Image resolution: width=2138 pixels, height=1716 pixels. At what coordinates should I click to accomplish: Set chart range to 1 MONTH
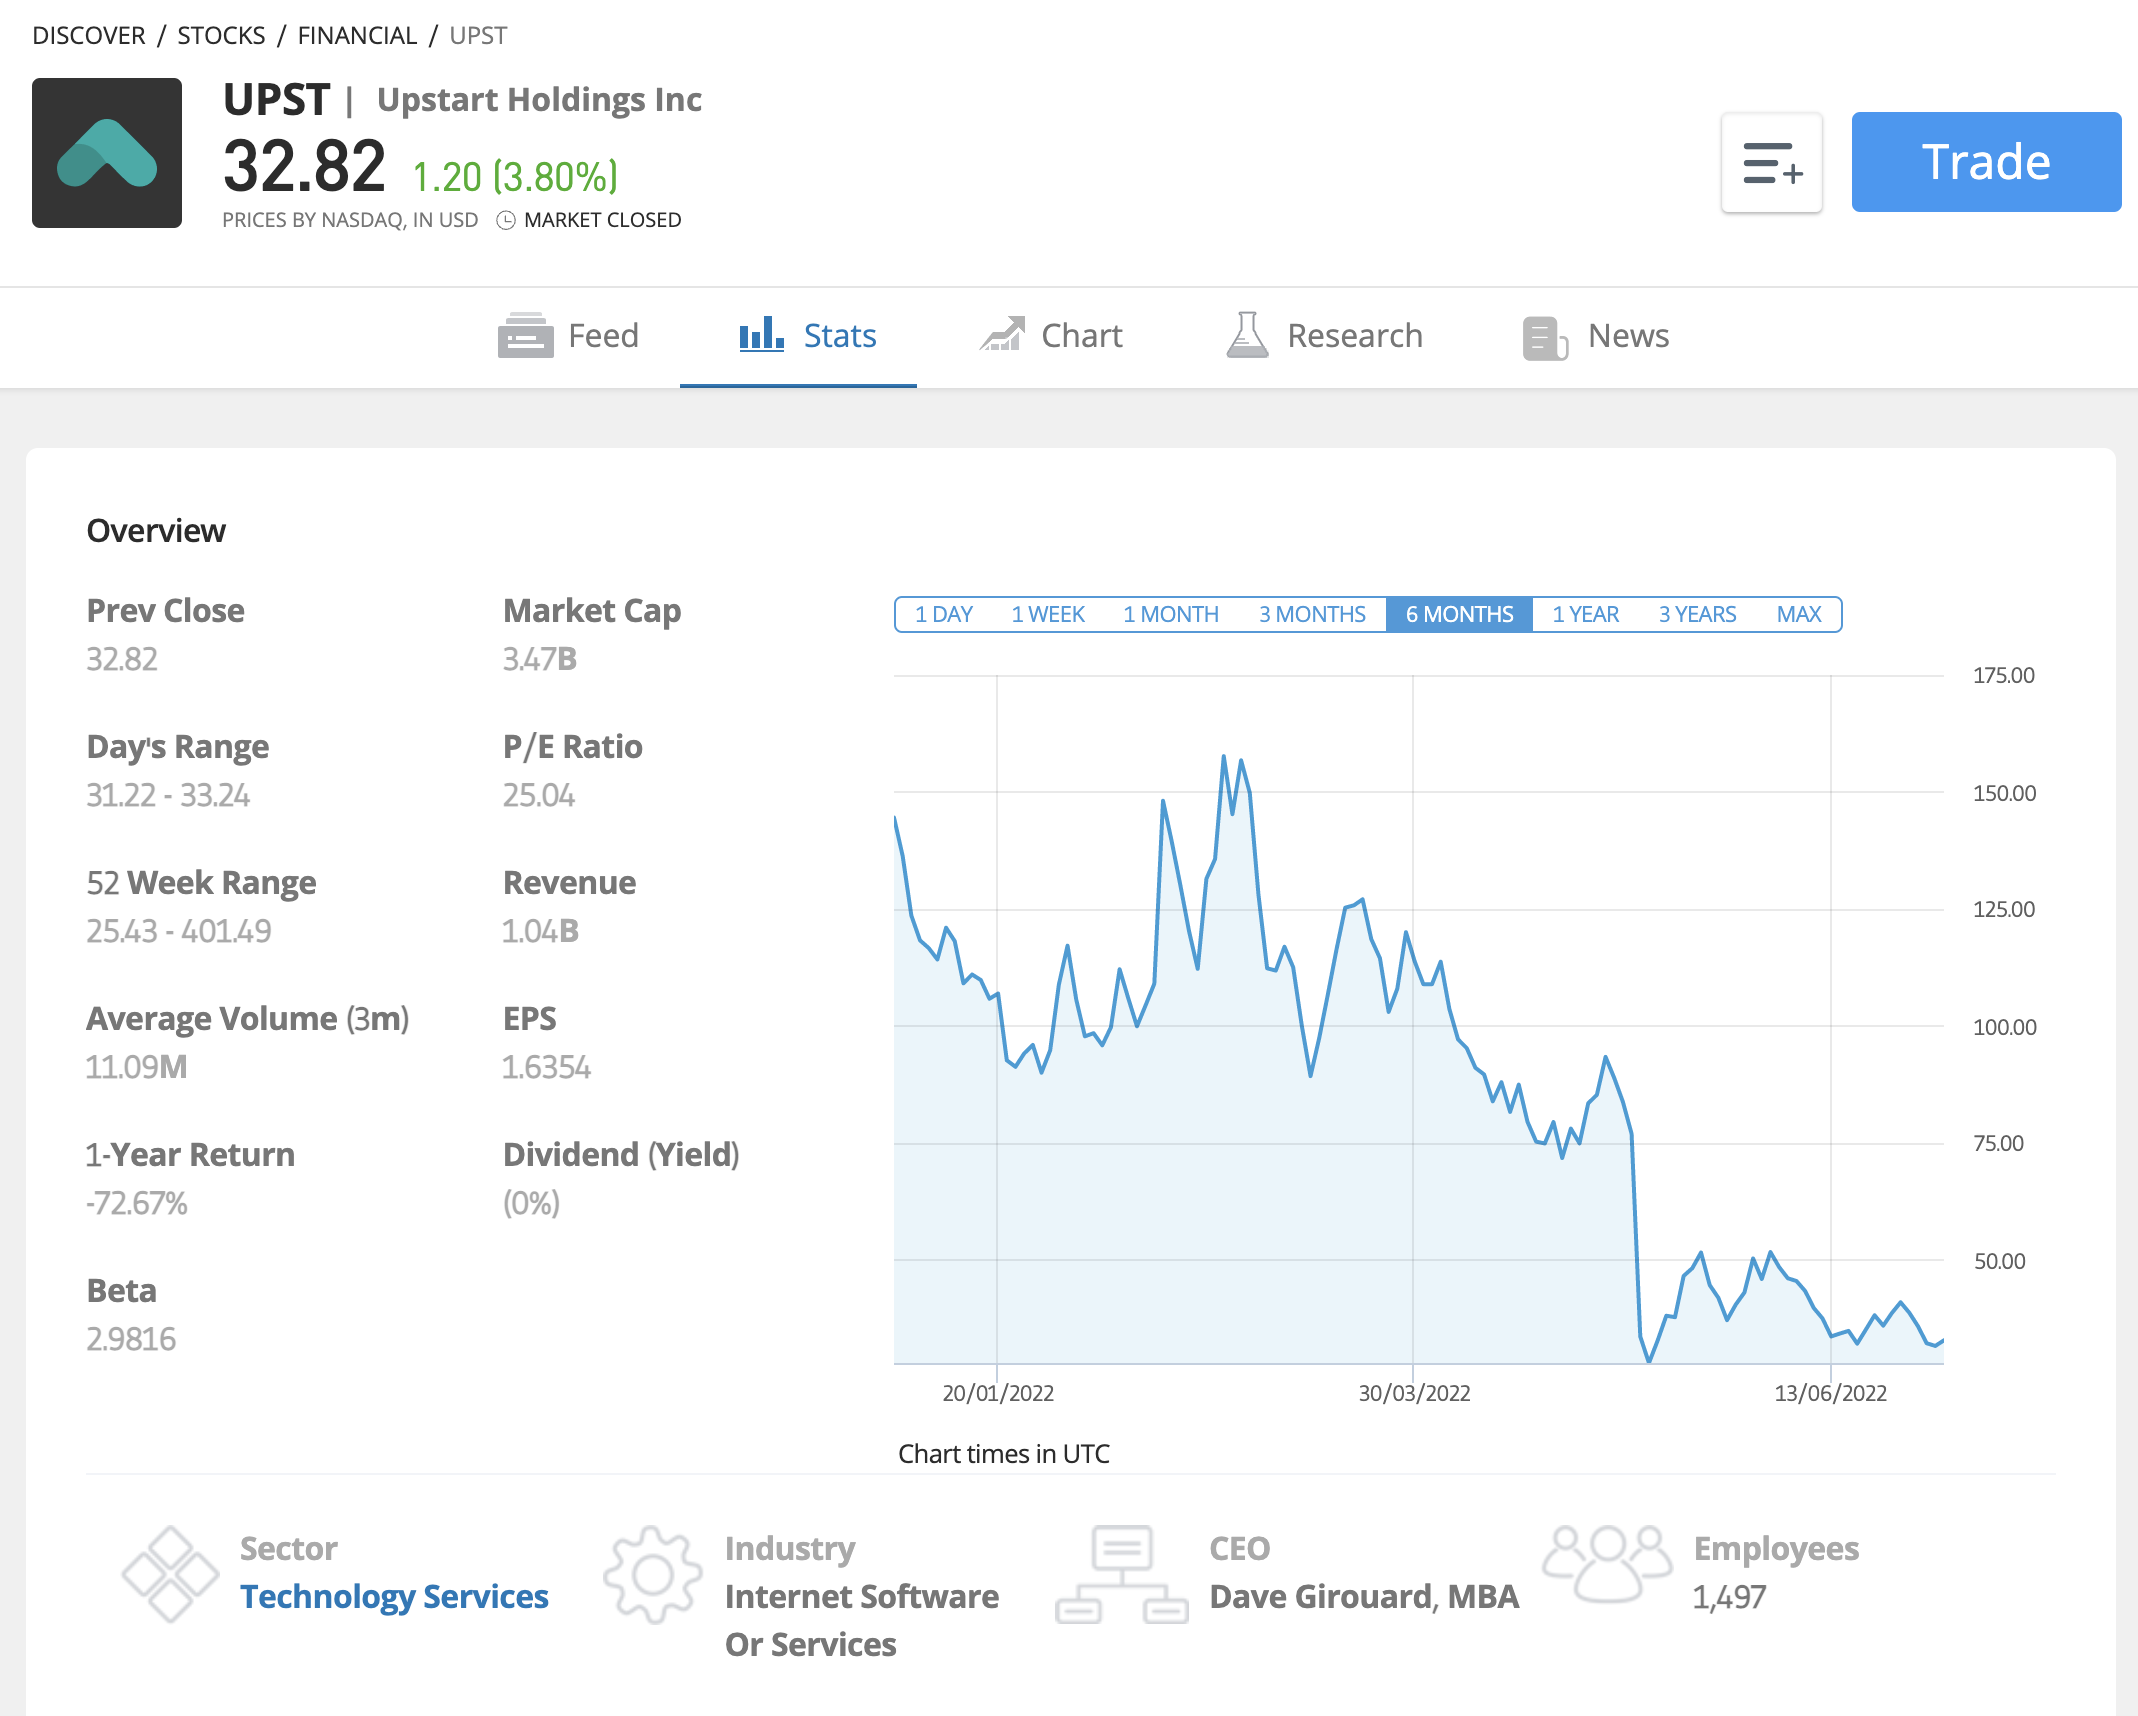click(1170, 614)
